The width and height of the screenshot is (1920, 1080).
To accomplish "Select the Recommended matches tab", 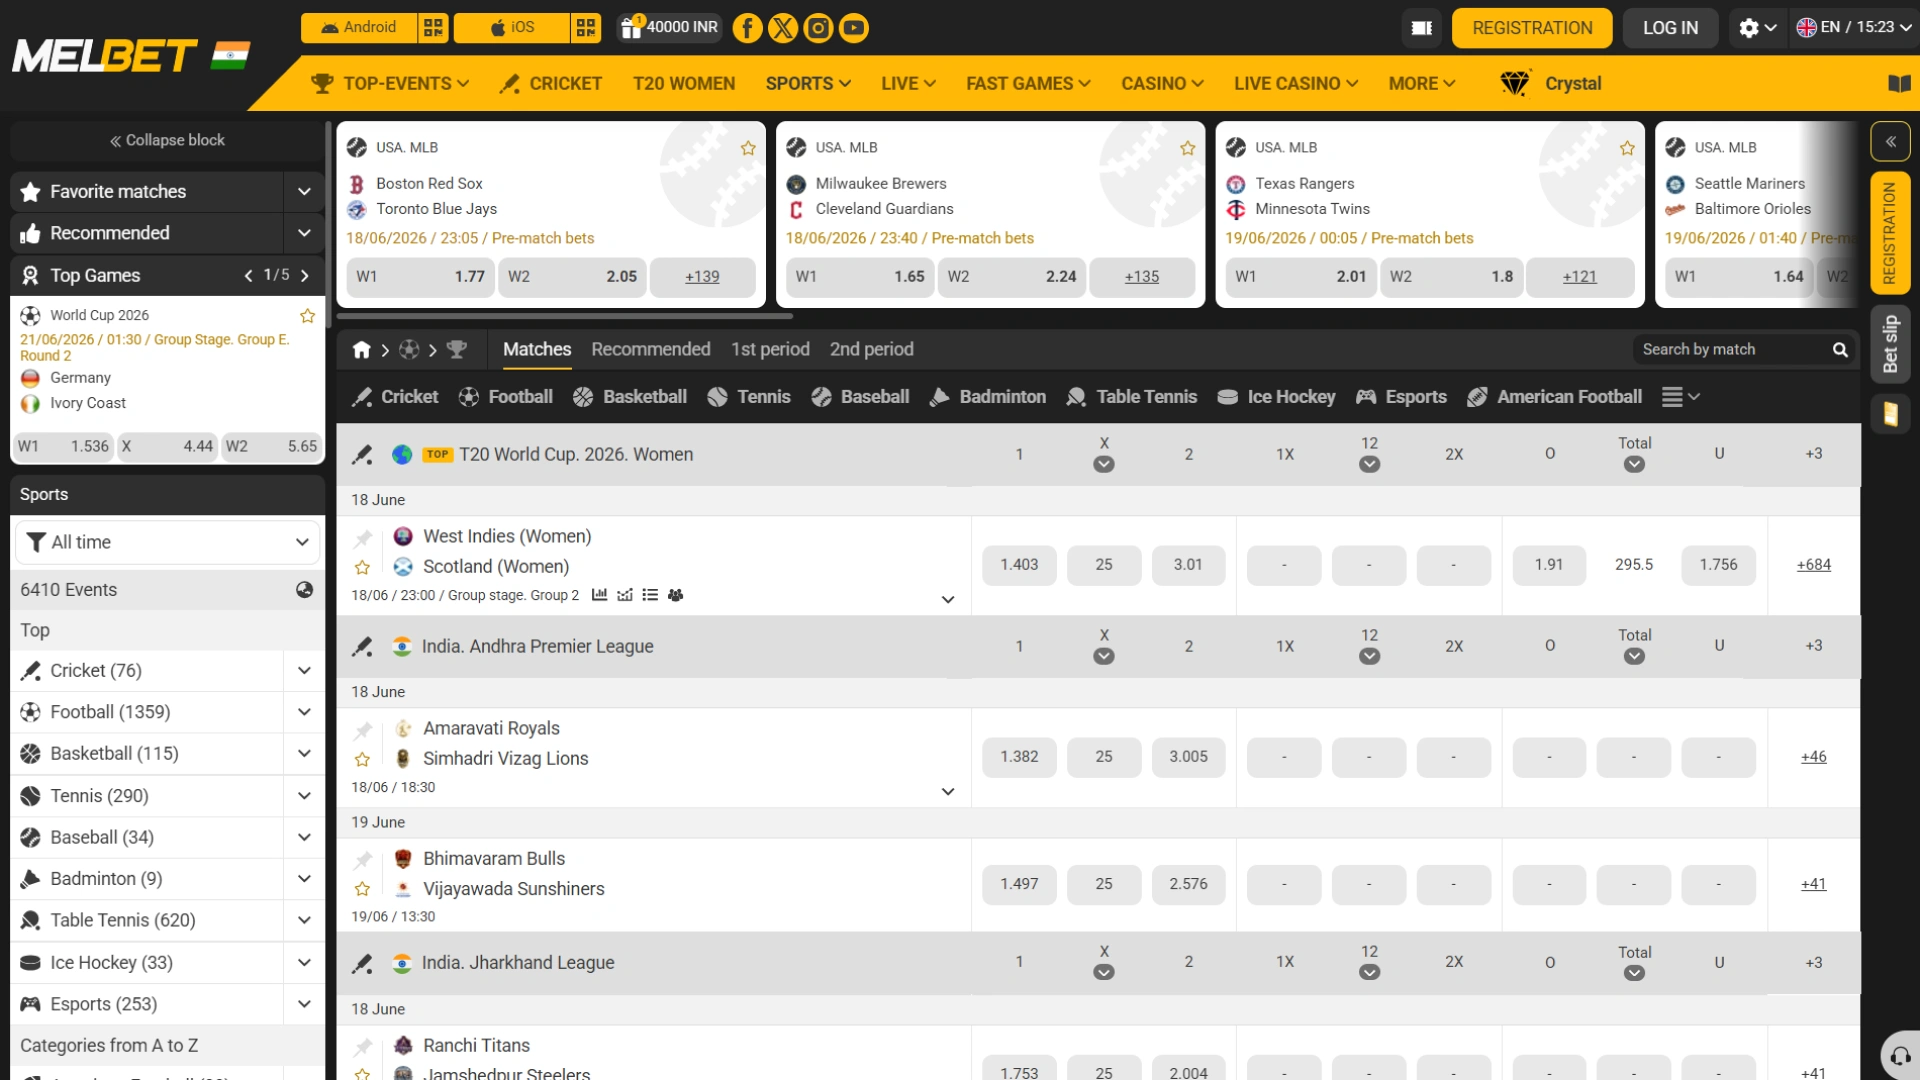I will click(x=651, y=350).
